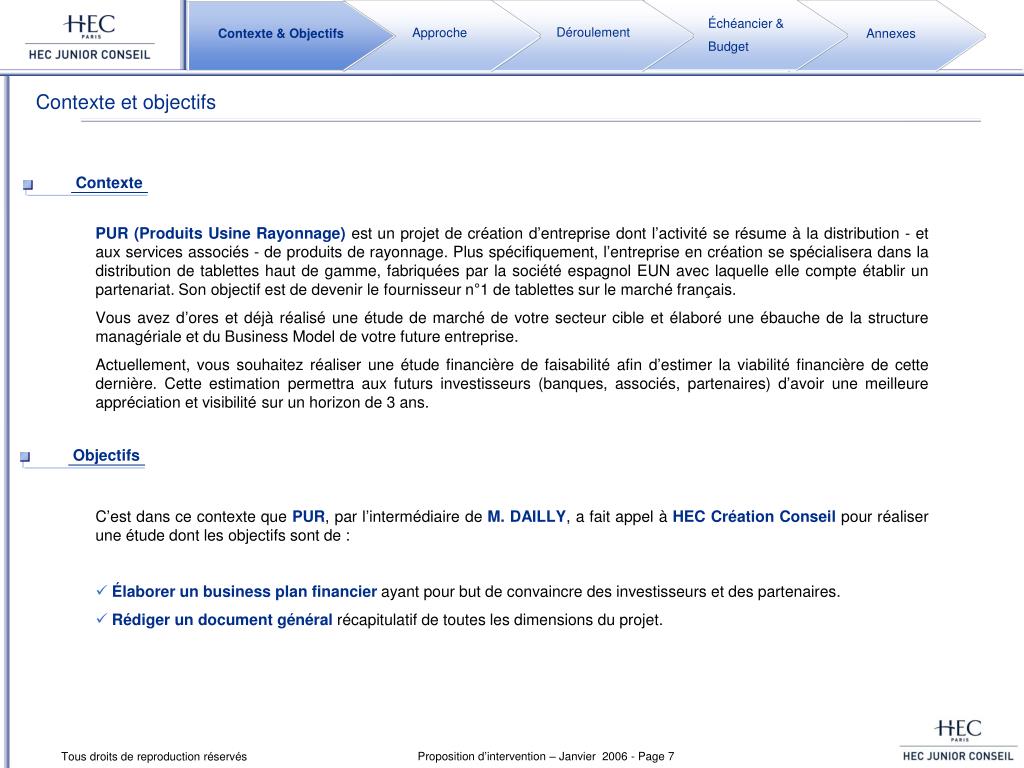Click paragraph starting Vous avez d'ores et déjà

coord(511,327)
